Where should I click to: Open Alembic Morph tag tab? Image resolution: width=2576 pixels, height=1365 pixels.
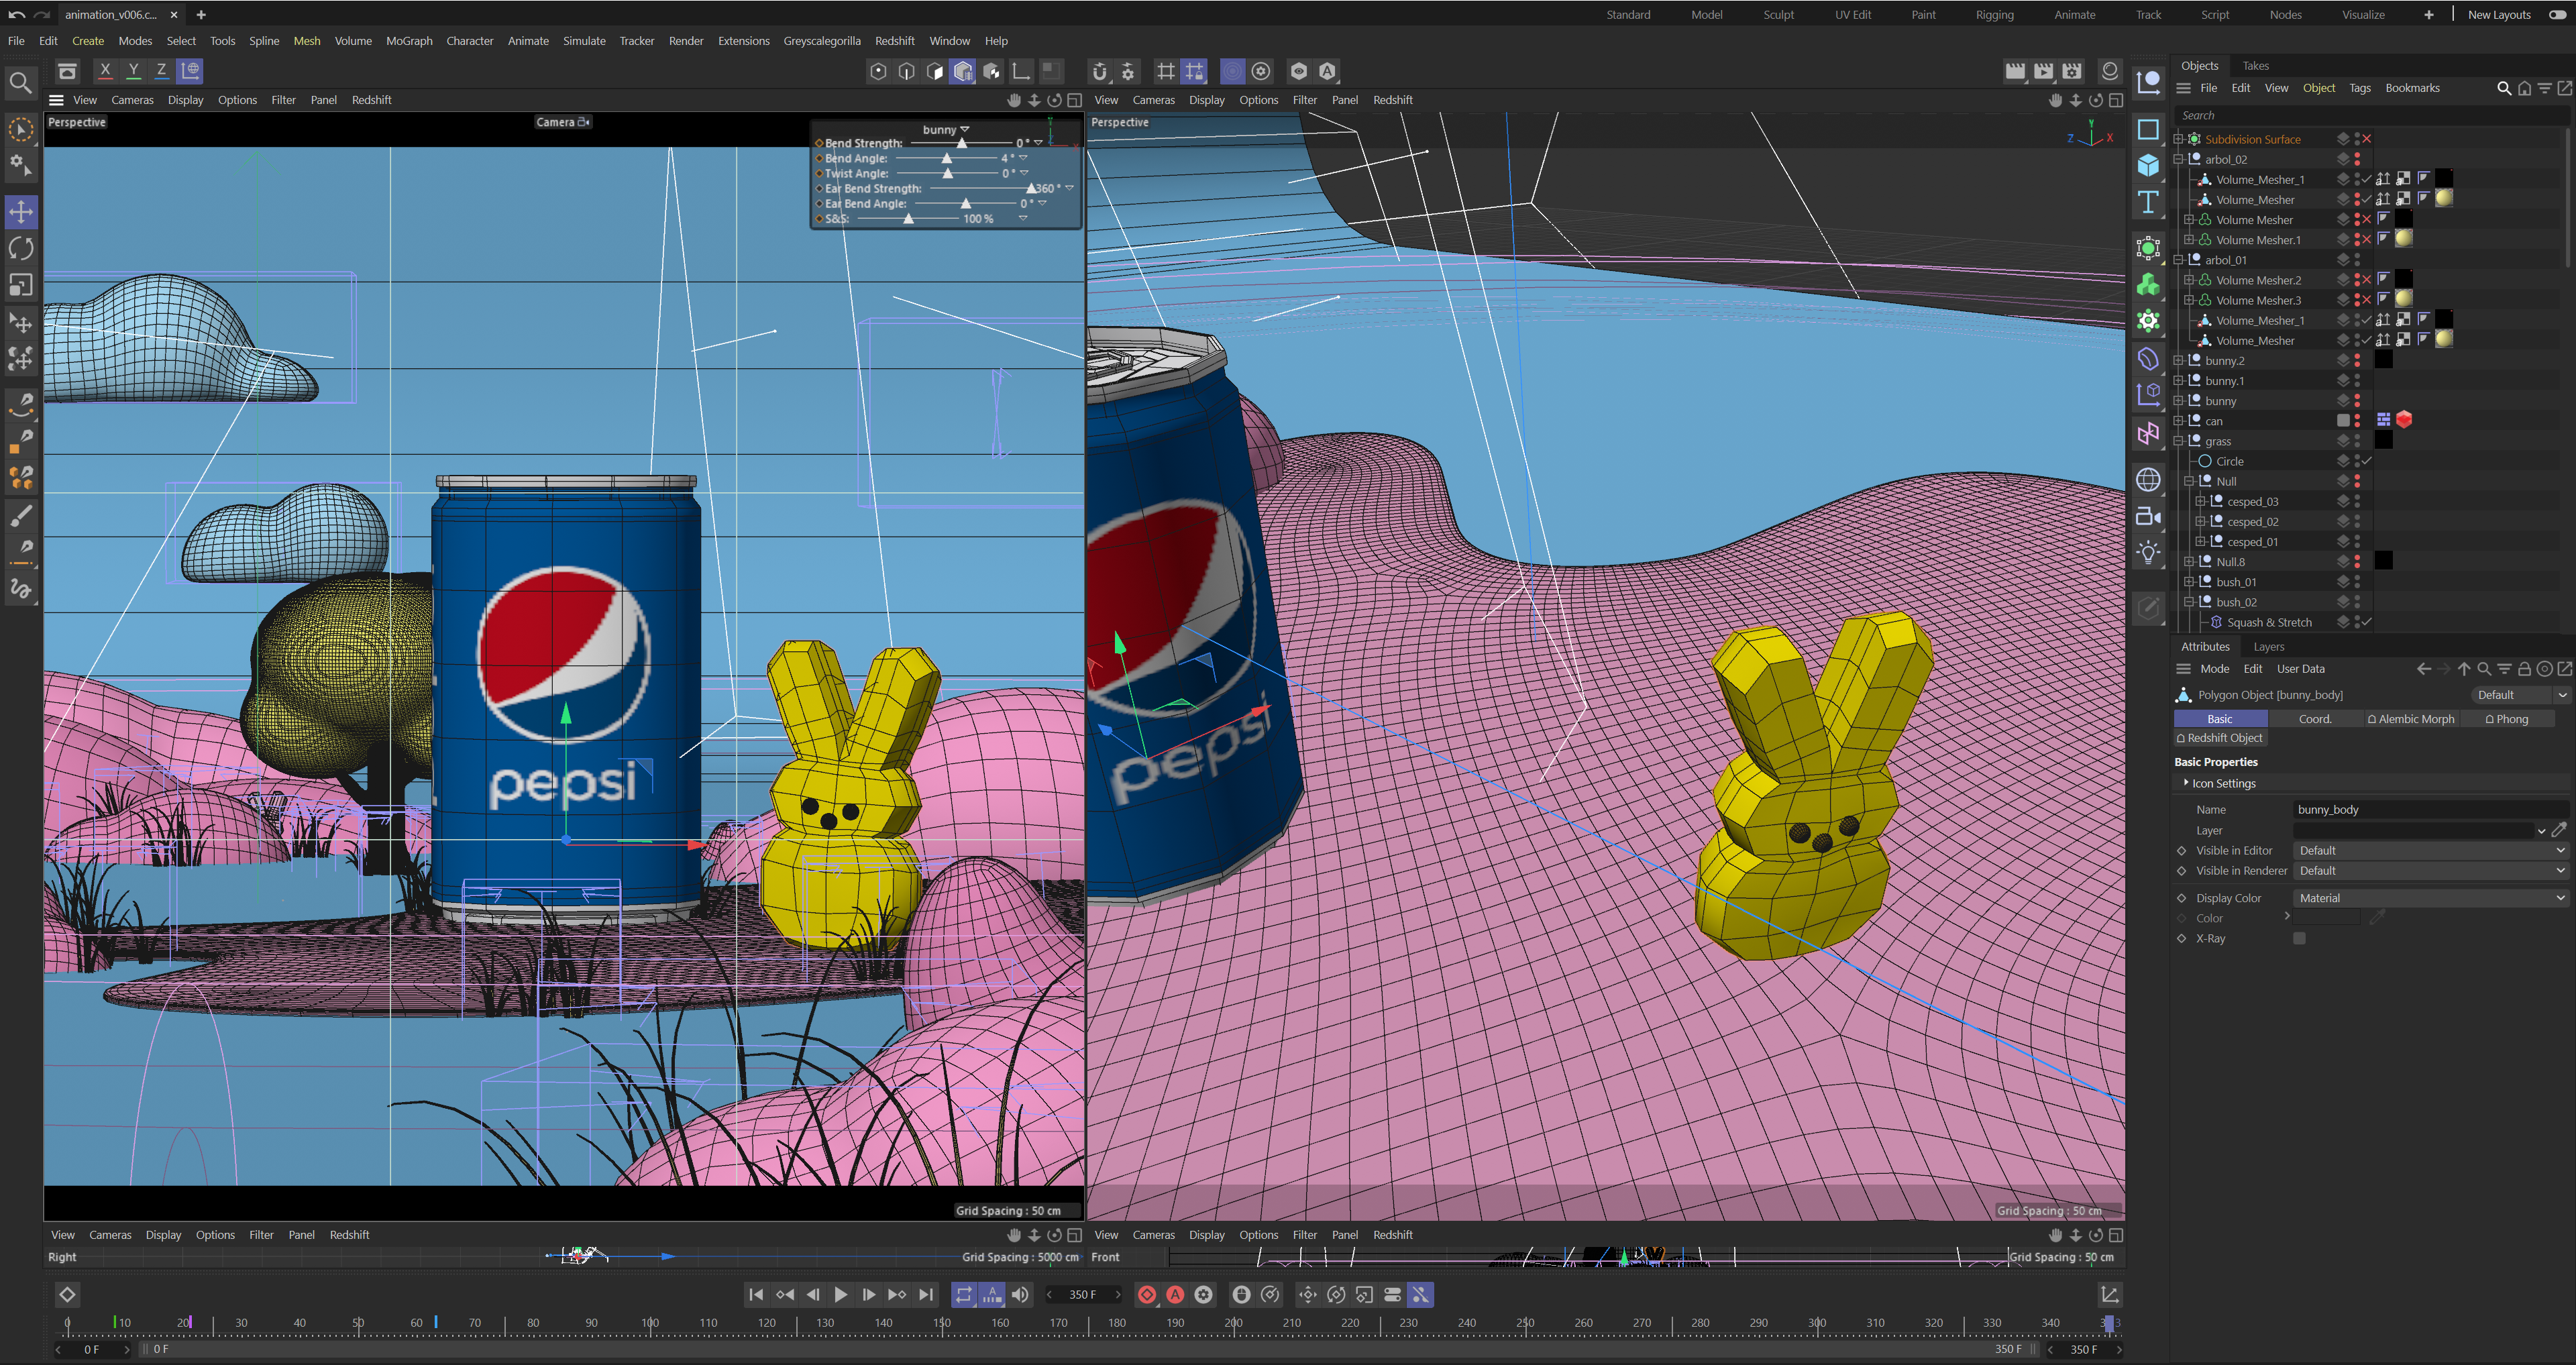click(2411, 719)
